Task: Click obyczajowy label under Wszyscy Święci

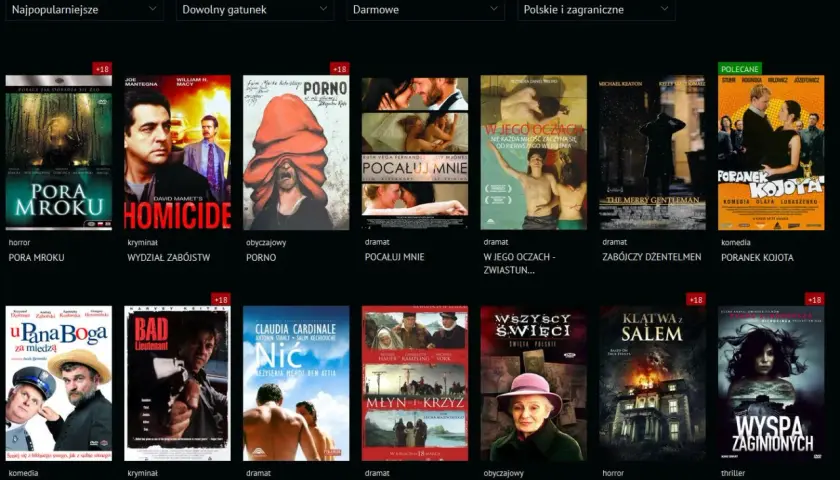Action: [x=504, y=474]
